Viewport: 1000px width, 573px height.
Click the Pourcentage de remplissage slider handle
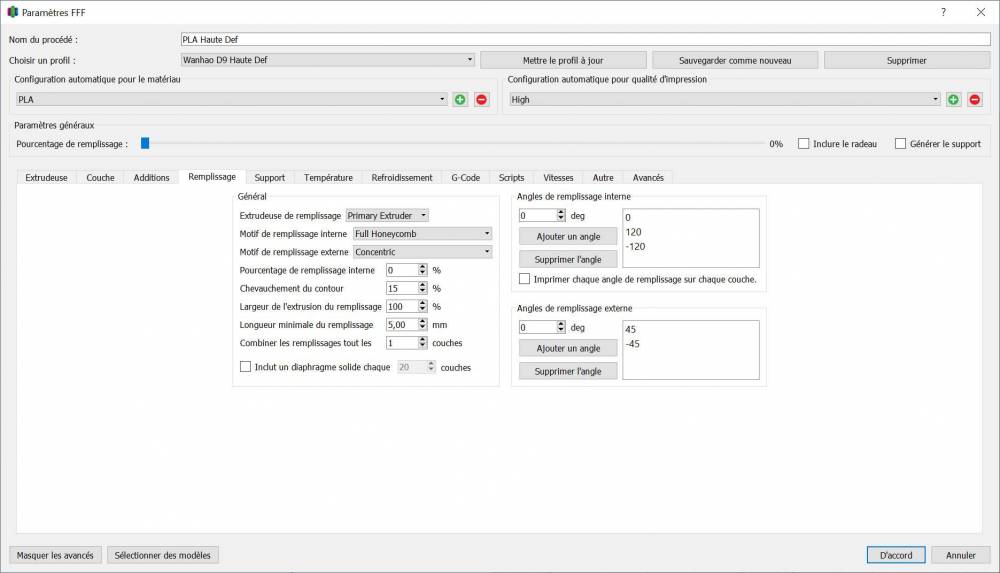[x=145, y=144]
